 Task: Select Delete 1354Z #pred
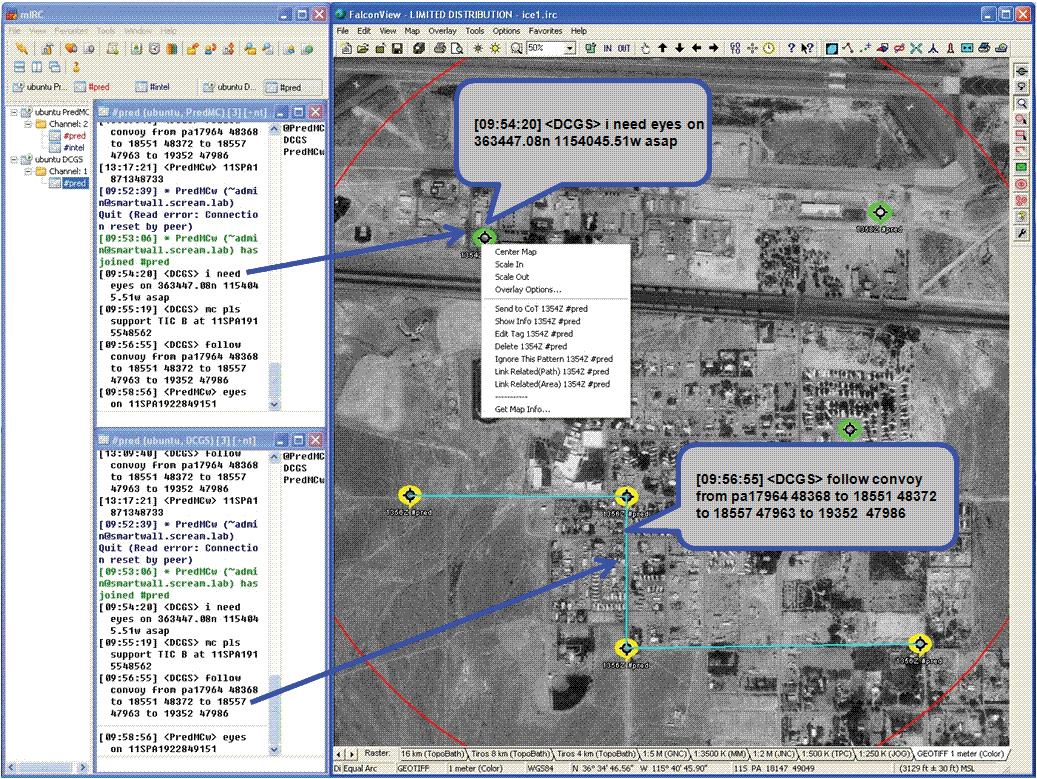click(530, 347)
